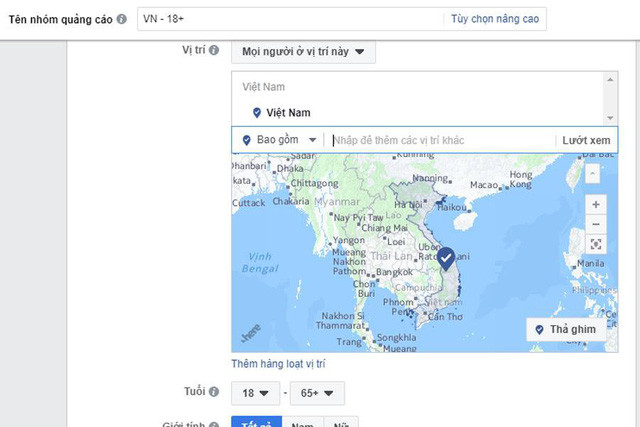Image resolution: width=640 pixels, height=427 pixels.
Task: Click the location search input field
Action: pyautogui.click(x=440, y=141)
